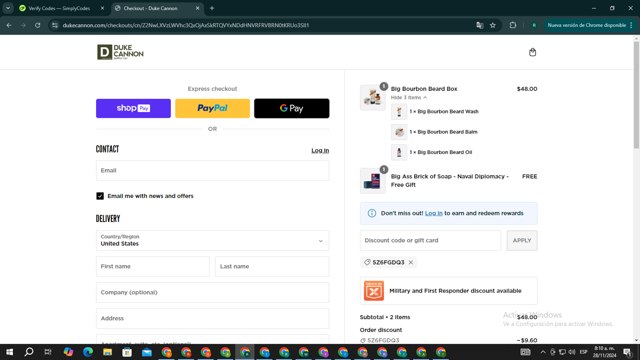640x360 pixels.
Task: Open File Explorer from the taskbar
Action: click(107, 352)
